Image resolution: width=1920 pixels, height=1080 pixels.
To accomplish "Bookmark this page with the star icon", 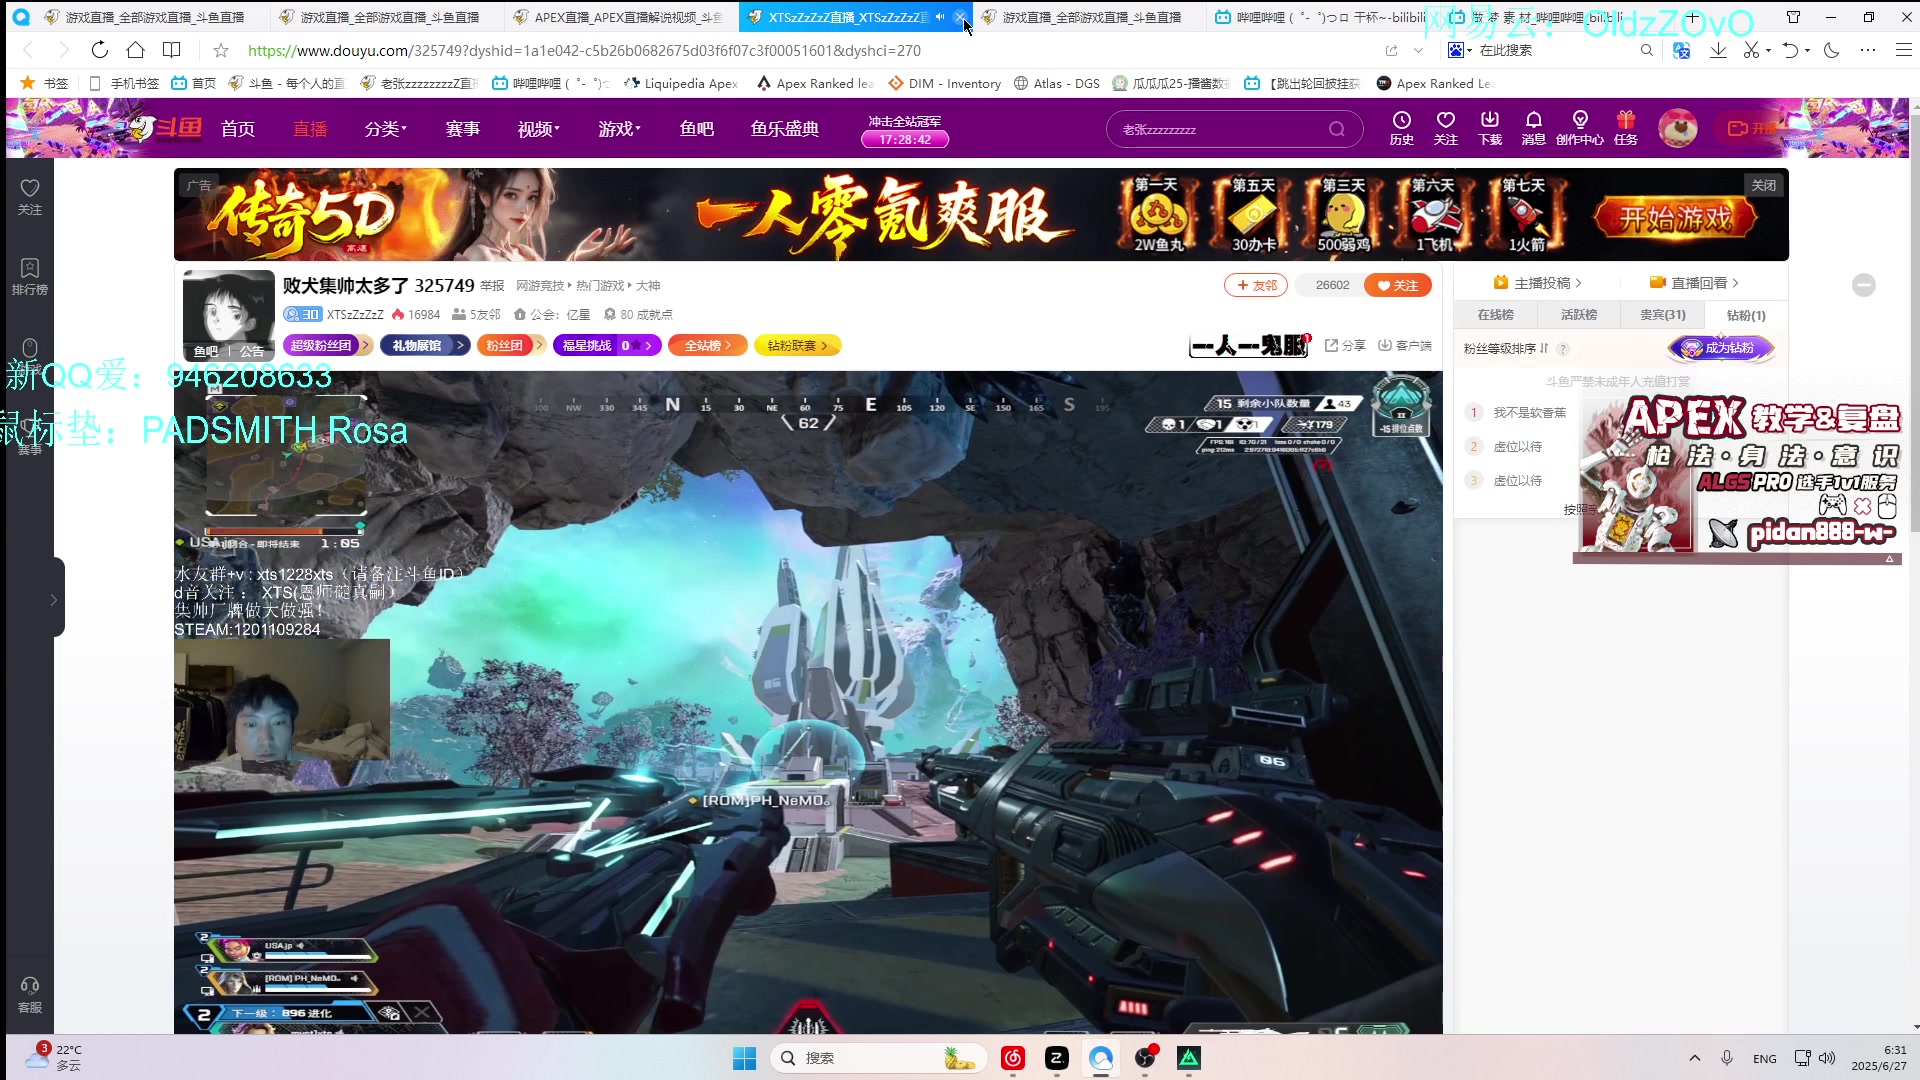I will coord(221,50).
